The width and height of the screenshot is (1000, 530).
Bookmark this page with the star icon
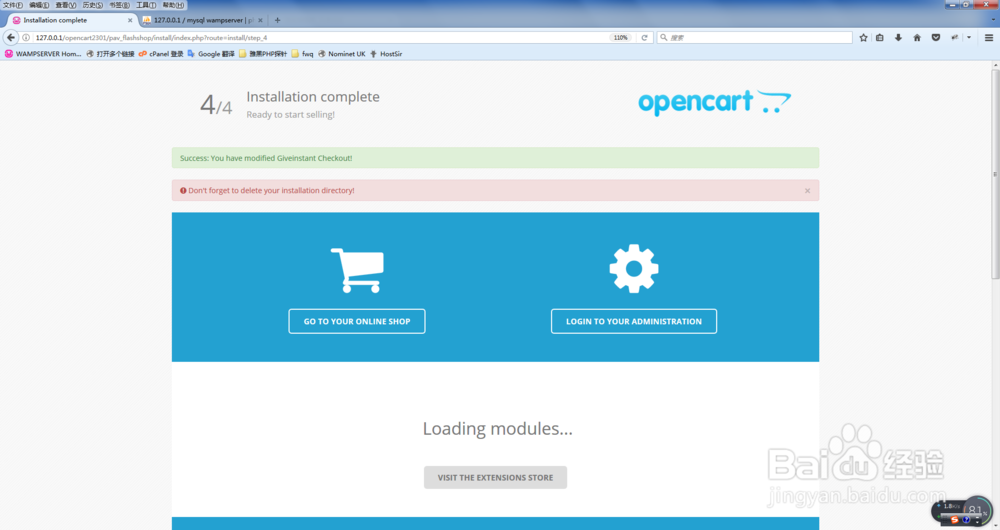(x=864, y=38)
